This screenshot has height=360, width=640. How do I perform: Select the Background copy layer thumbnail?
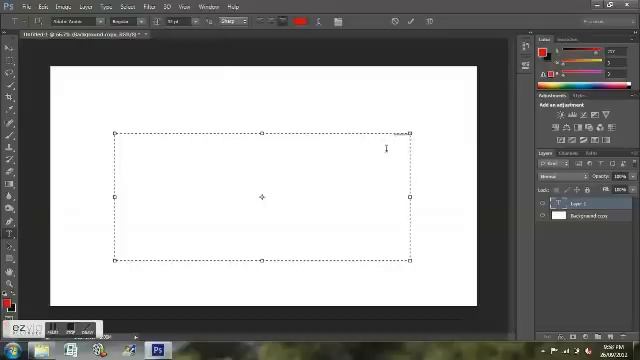click(x=559, y=216)
